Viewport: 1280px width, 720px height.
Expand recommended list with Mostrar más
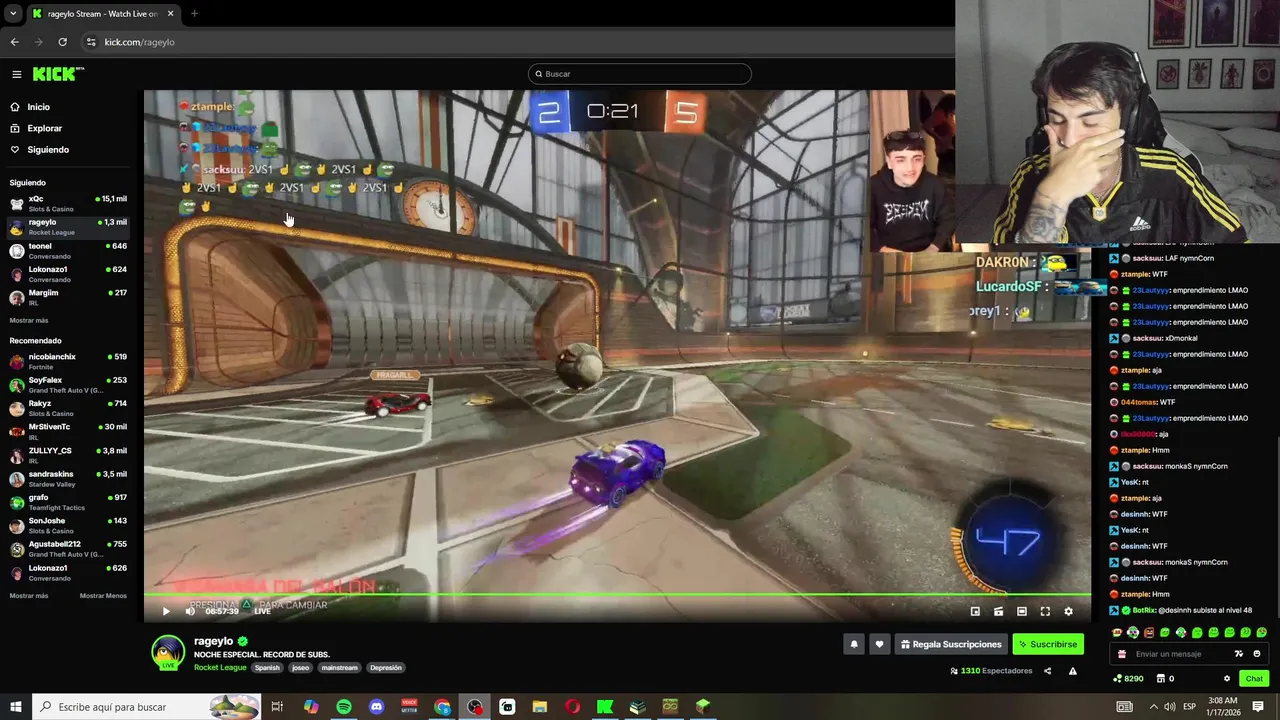pyautogui.click(x=28, y=595)
